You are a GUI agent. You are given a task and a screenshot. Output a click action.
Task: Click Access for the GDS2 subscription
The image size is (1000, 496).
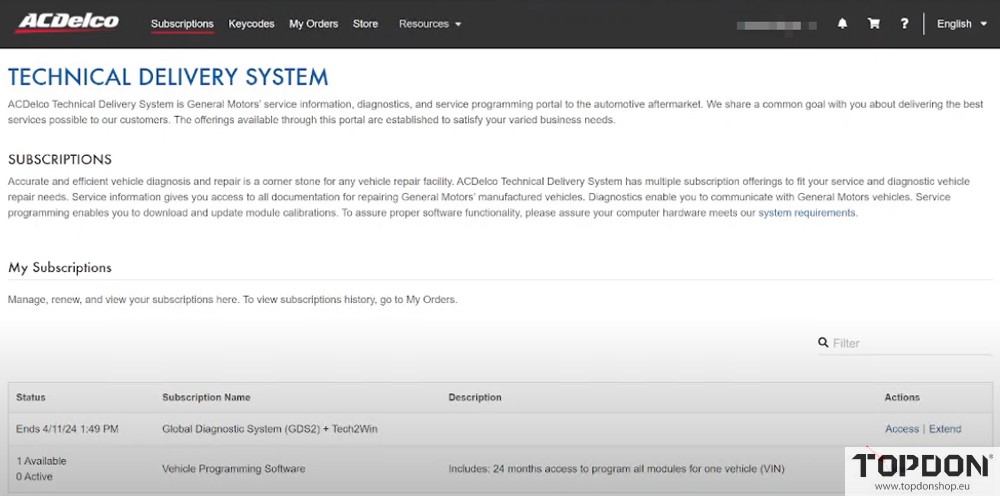[x=901, y=429]
